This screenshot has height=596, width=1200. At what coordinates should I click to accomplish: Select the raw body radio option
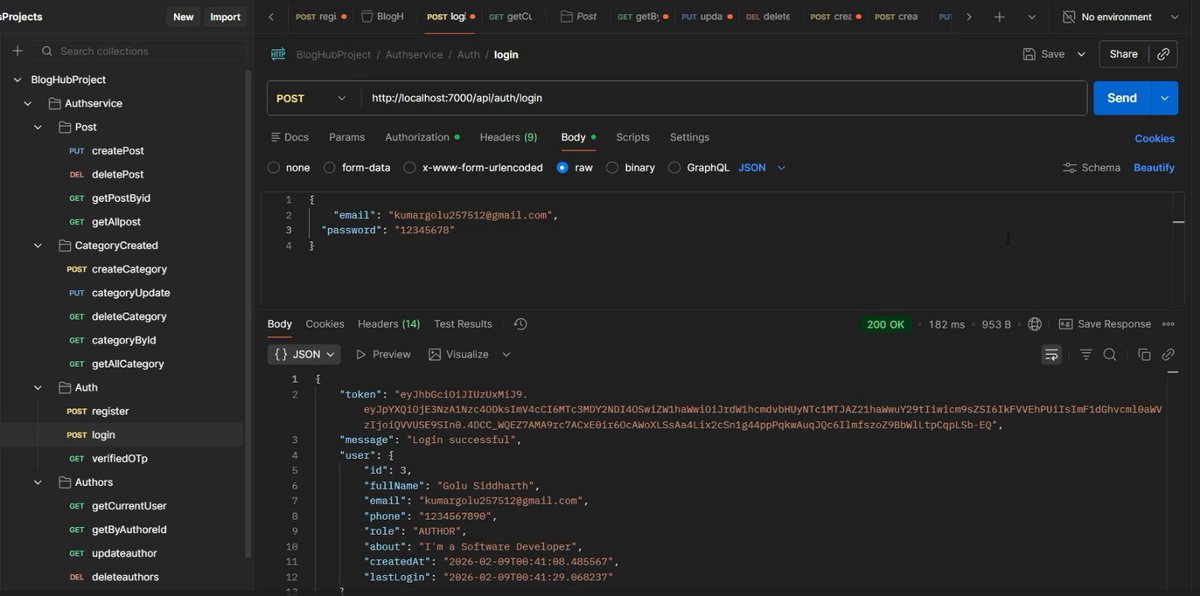[x=563, y=168]
